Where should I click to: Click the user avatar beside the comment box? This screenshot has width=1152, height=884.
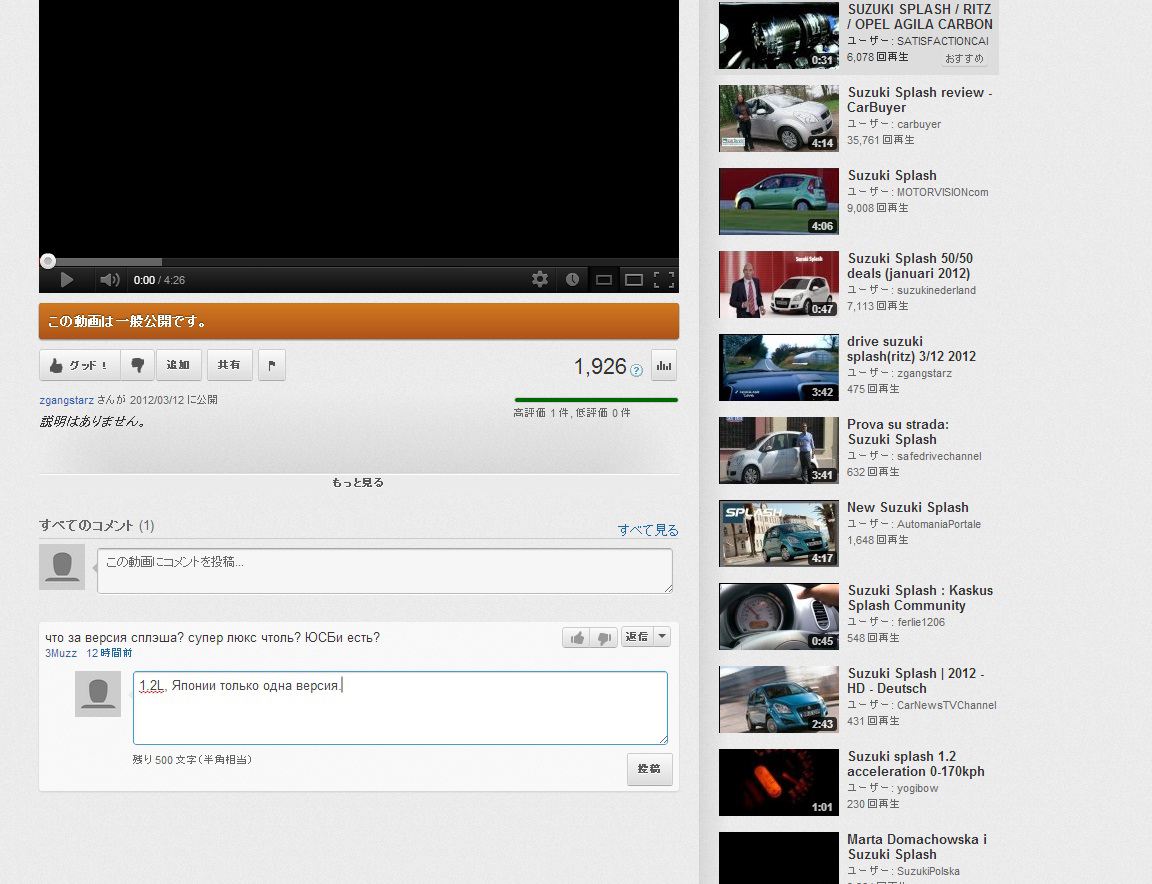point(62,567)
